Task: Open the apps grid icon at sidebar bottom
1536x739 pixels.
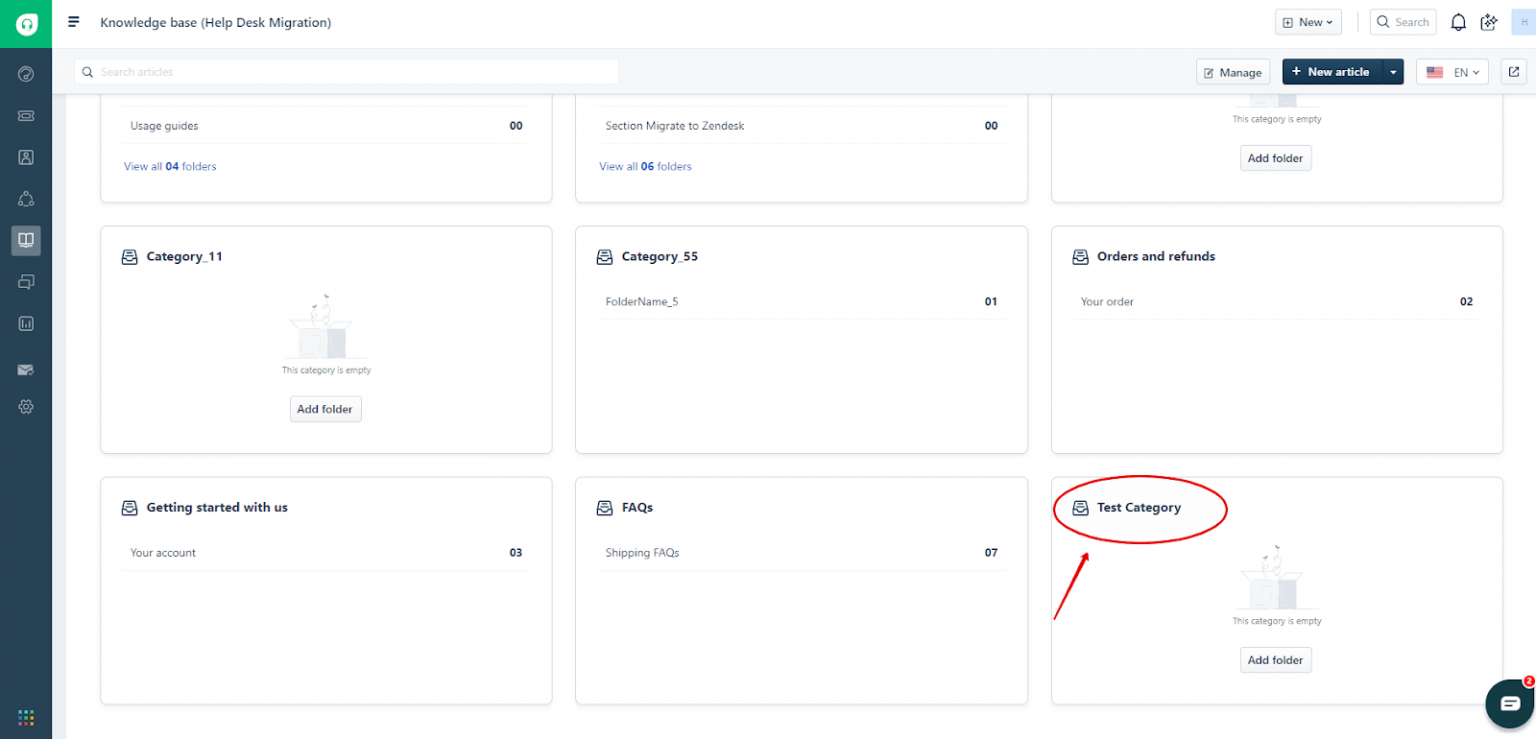Action: tap(26, 718)
